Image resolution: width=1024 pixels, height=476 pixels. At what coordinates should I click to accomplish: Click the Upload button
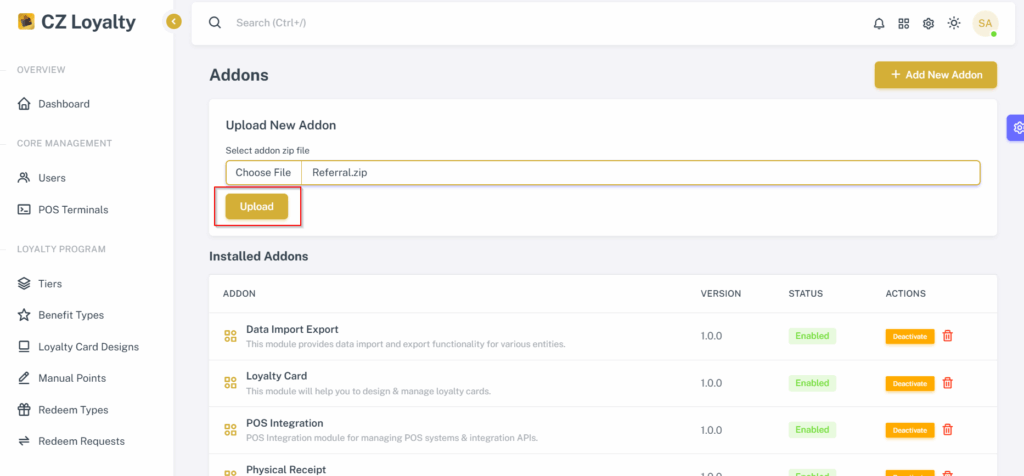257,206
